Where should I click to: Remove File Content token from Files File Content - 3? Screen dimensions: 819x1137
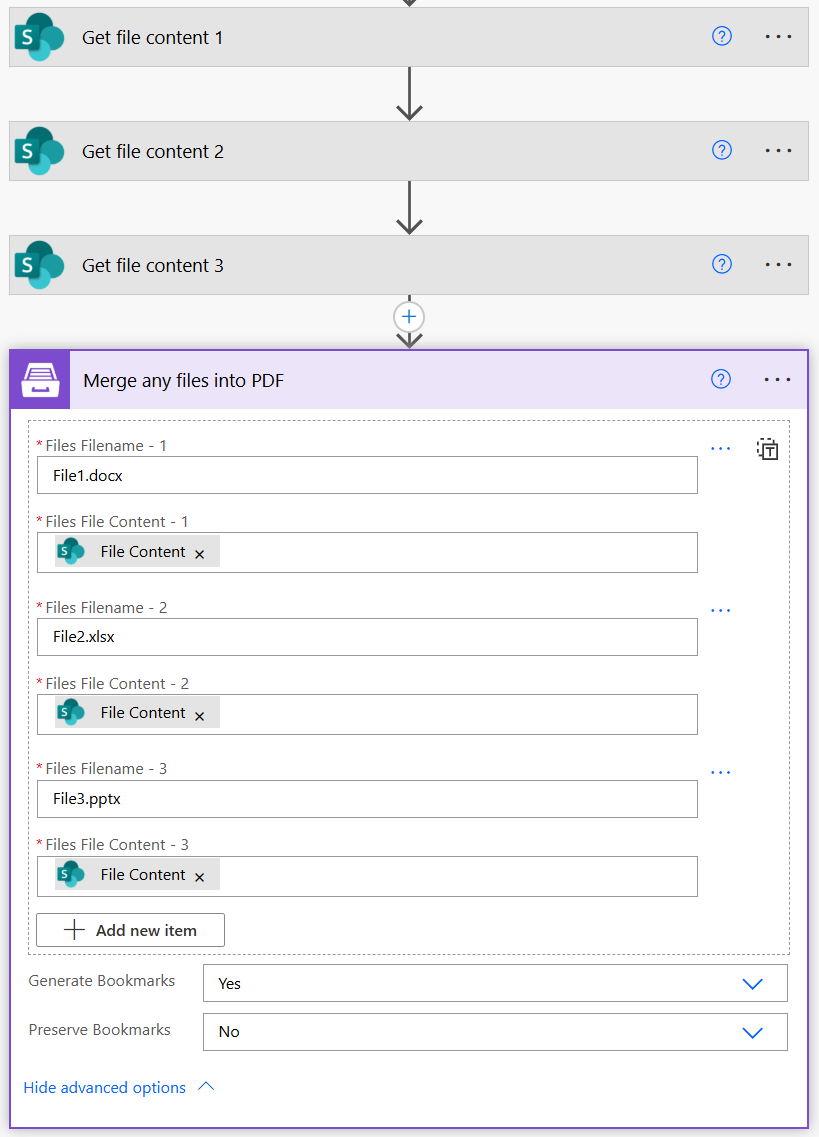(x=199, y=877)
